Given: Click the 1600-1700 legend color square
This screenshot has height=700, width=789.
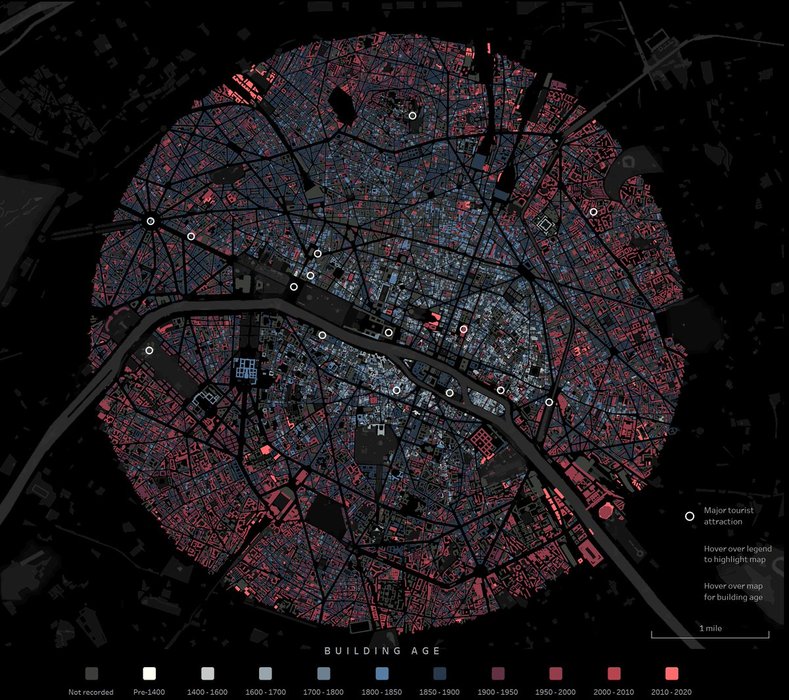Looking at the screenshot, I should click(x=266, y=673).
